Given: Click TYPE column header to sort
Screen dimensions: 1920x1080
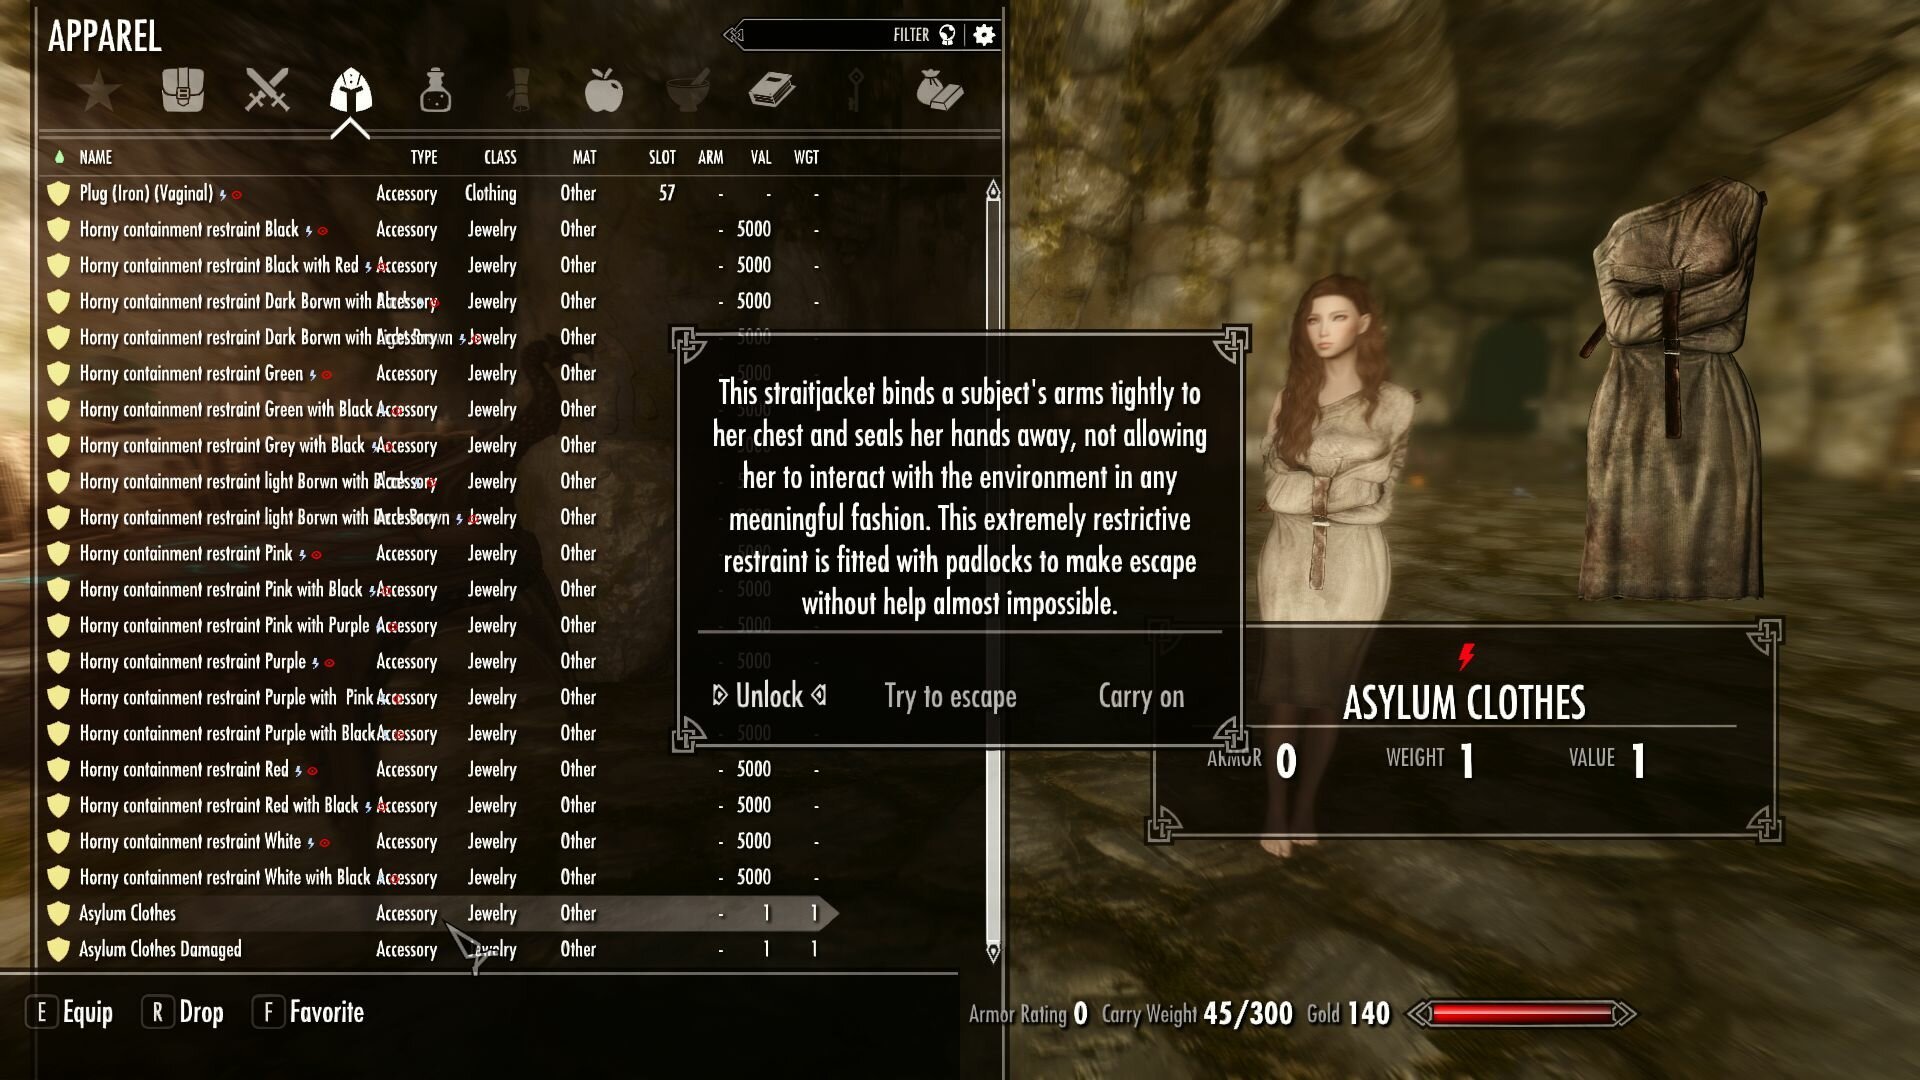Looking at the screenshot, I should tap(422, 157).
